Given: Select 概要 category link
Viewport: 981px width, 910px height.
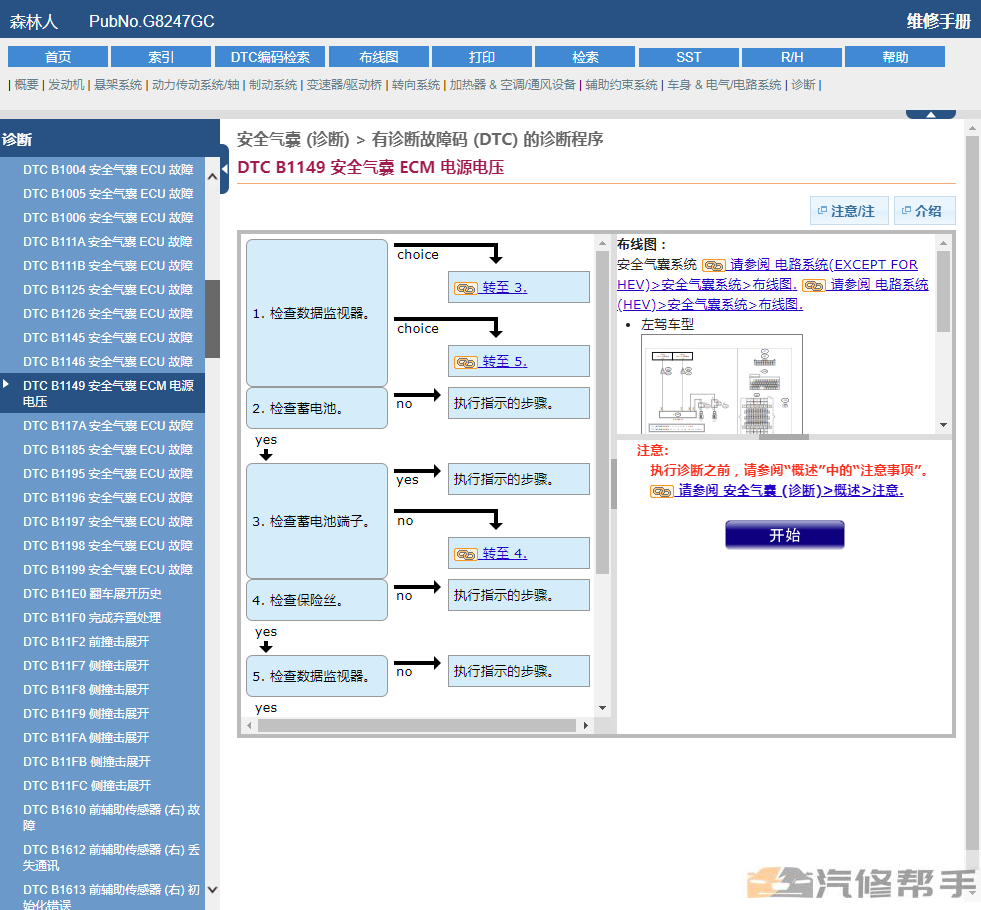Looking at the screenshot, I should coord(26,84).
